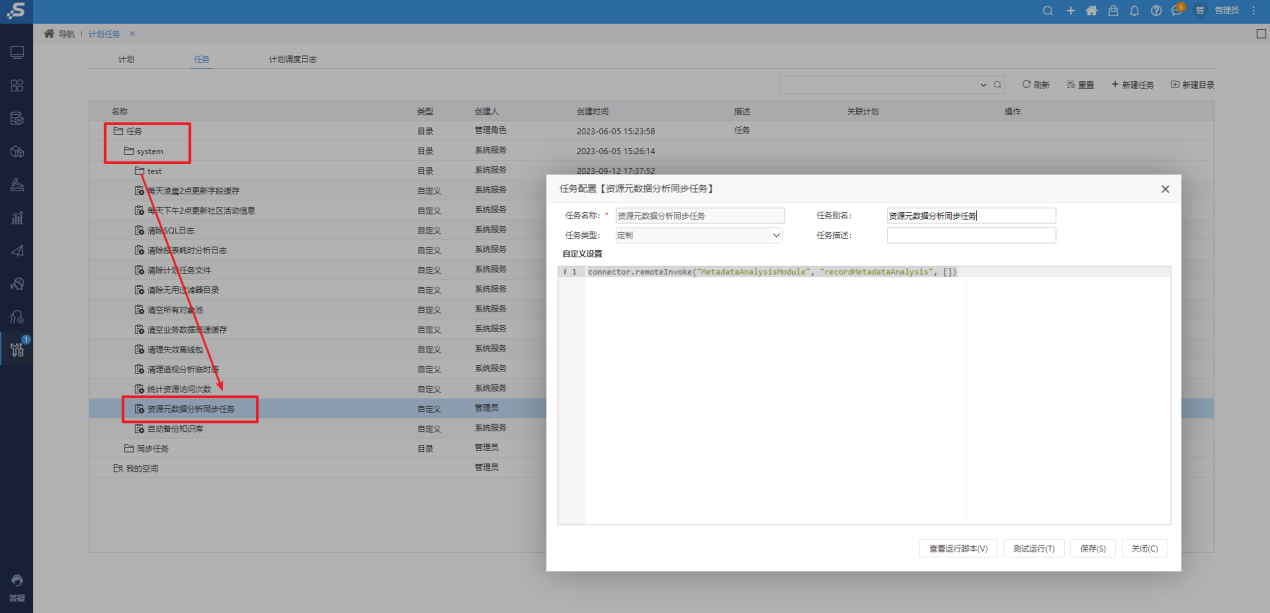This screenshot has height=613, width=1270.
Task: Click the 名称 column header
Action: [x=120, y=111]
